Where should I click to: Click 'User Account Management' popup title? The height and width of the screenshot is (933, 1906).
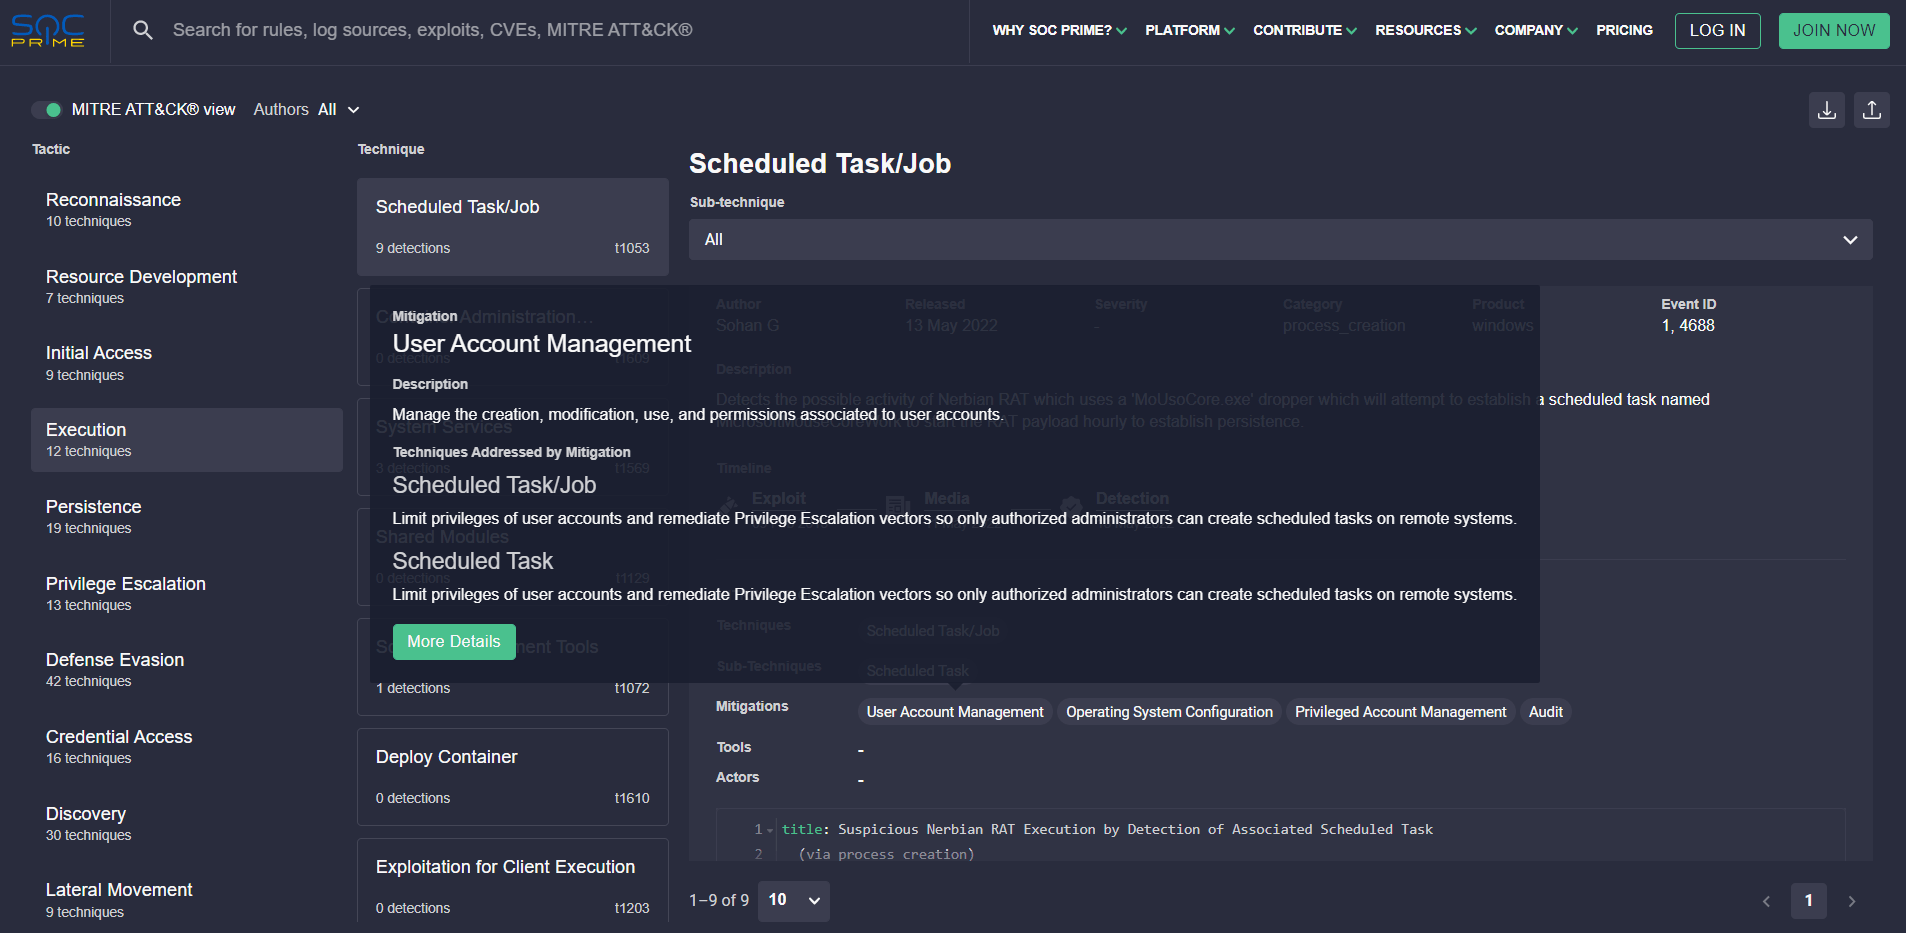542,344
